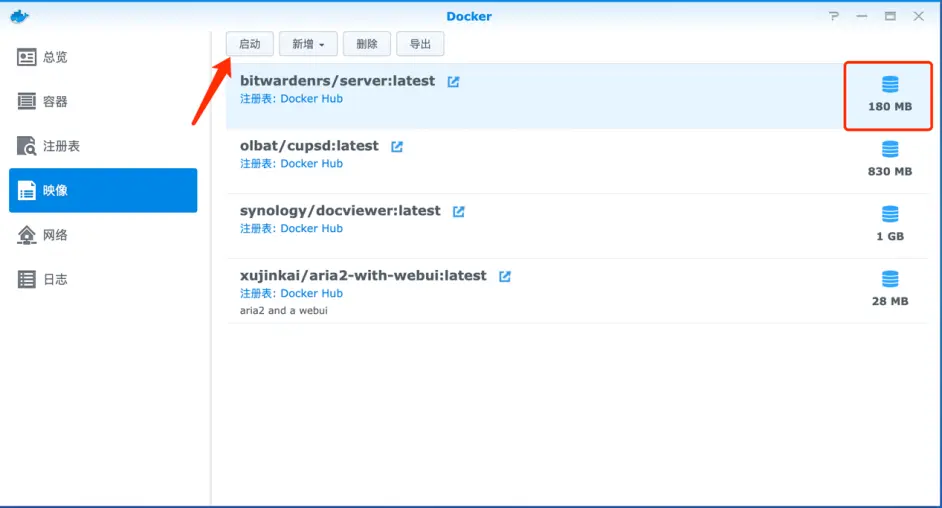Open external link icon for bitwardenrs/server

pos(454,82)
